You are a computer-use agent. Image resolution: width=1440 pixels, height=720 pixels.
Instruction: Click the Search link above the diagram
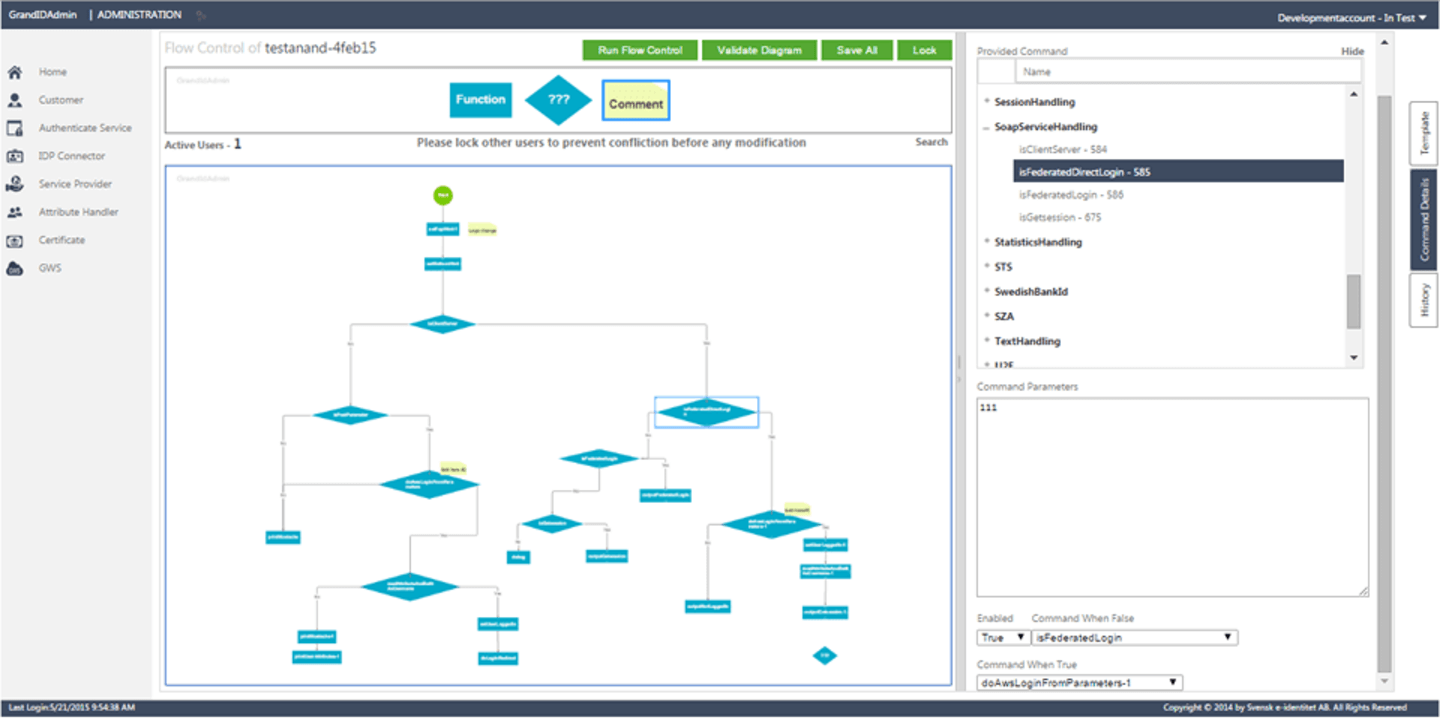coord(931,142)
